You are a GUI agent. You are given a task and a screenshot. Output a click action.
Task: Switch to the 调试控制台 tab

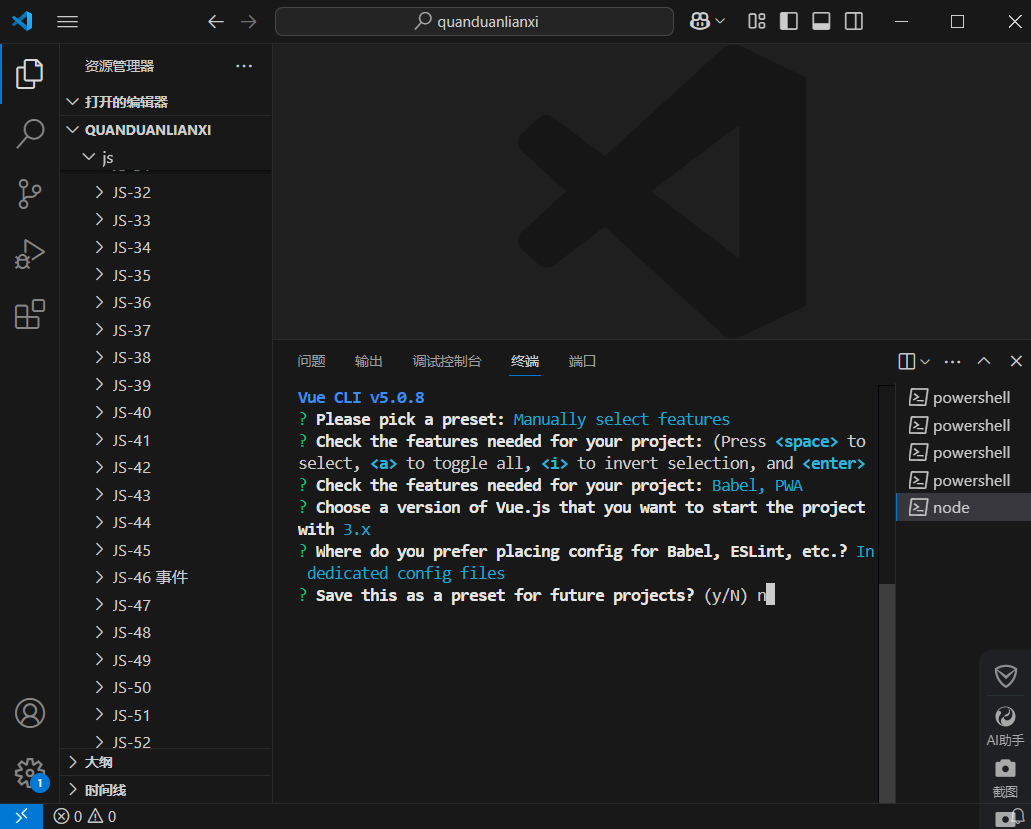(447, 361)
